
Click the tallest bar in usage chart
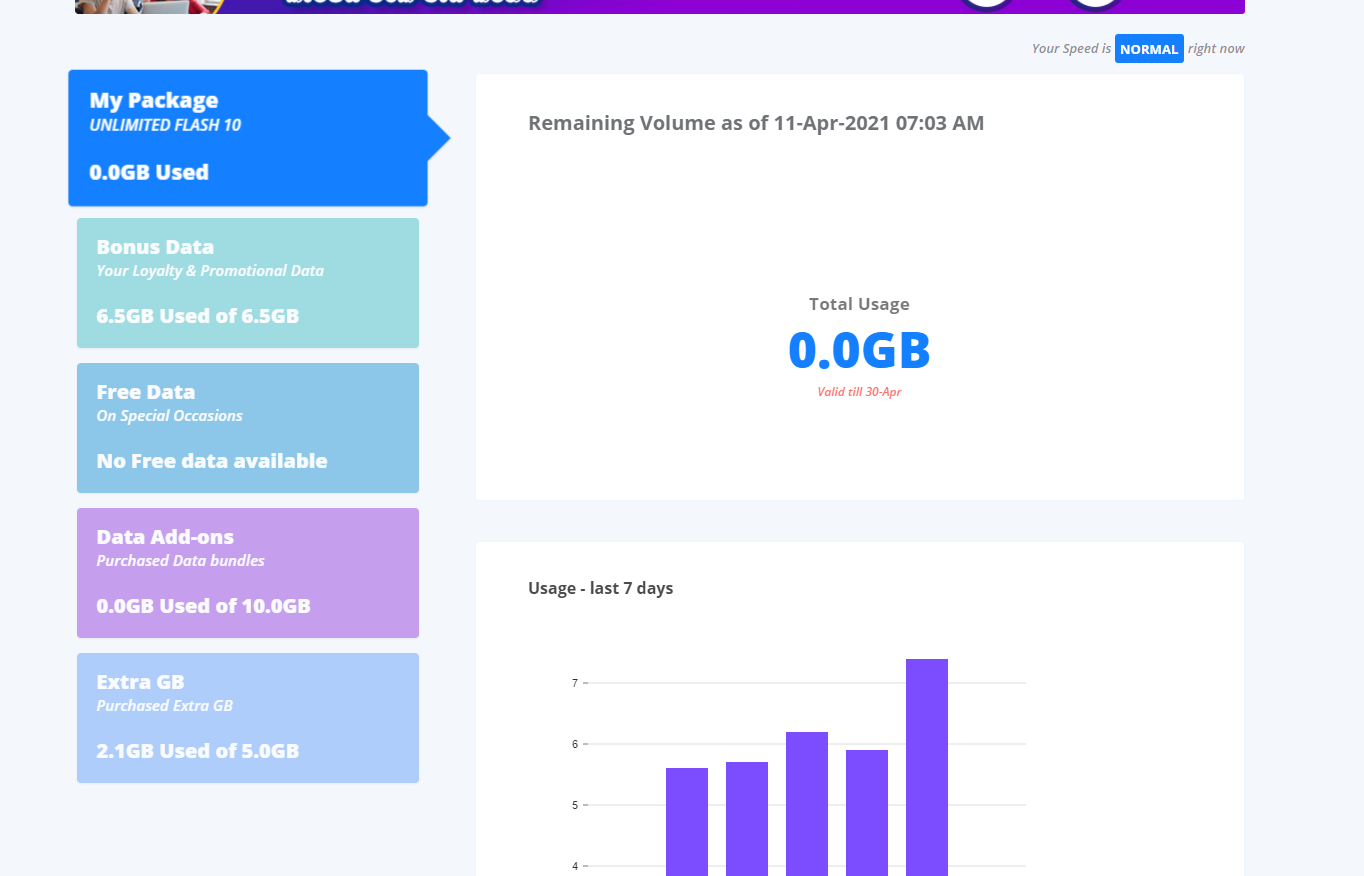pyautogui.click(x=927, y=767)
